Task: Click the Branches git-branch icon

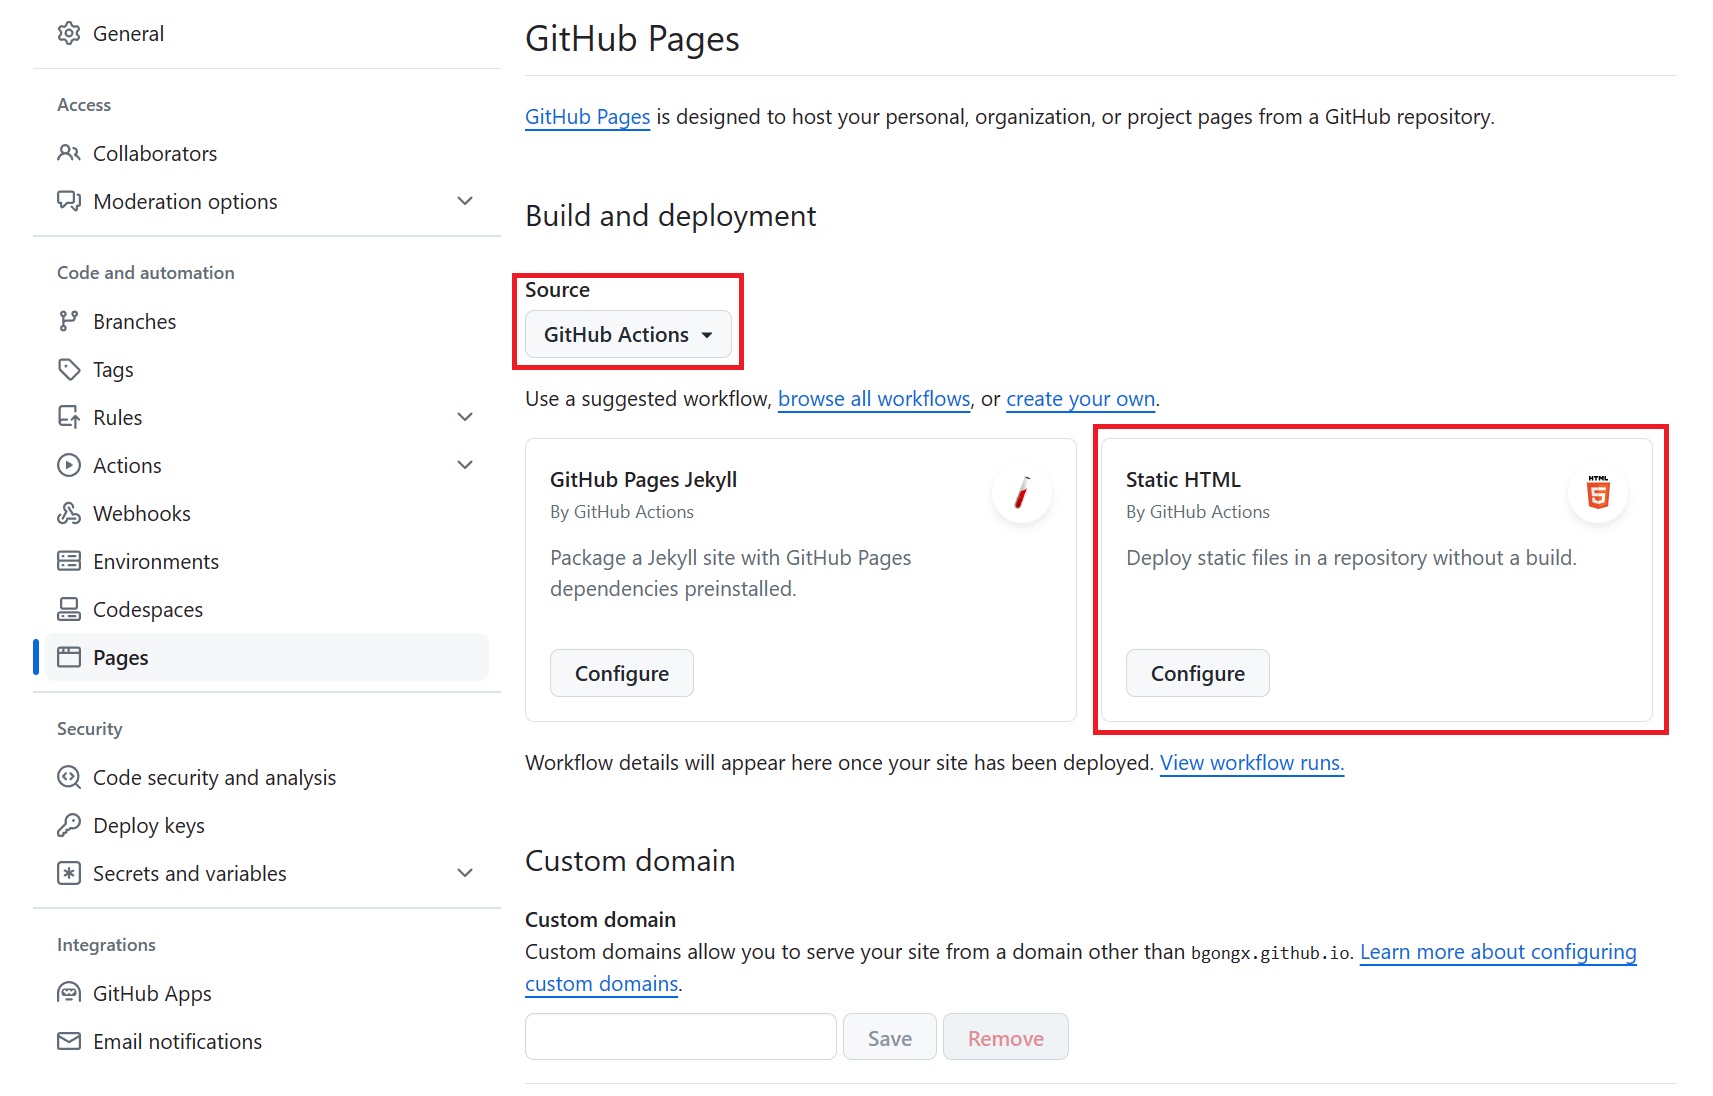Action: point(69,321)
